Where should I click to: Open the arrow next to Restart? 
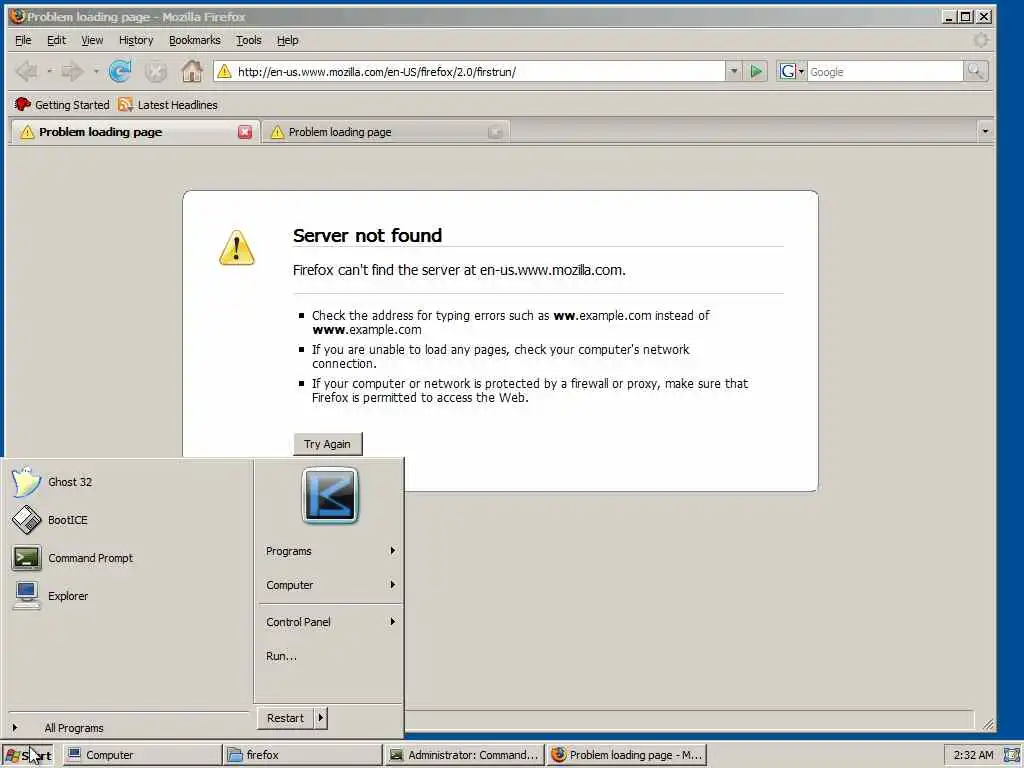tap(320, 718)
